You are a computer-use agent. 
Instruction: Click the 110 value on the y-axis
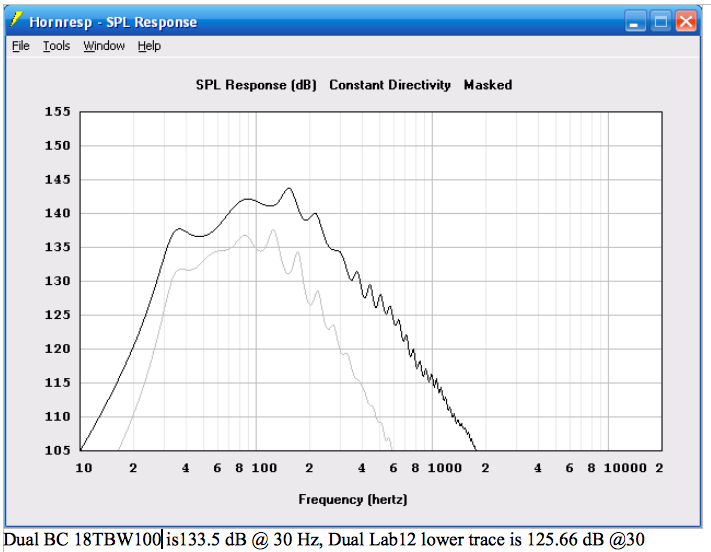58,416
